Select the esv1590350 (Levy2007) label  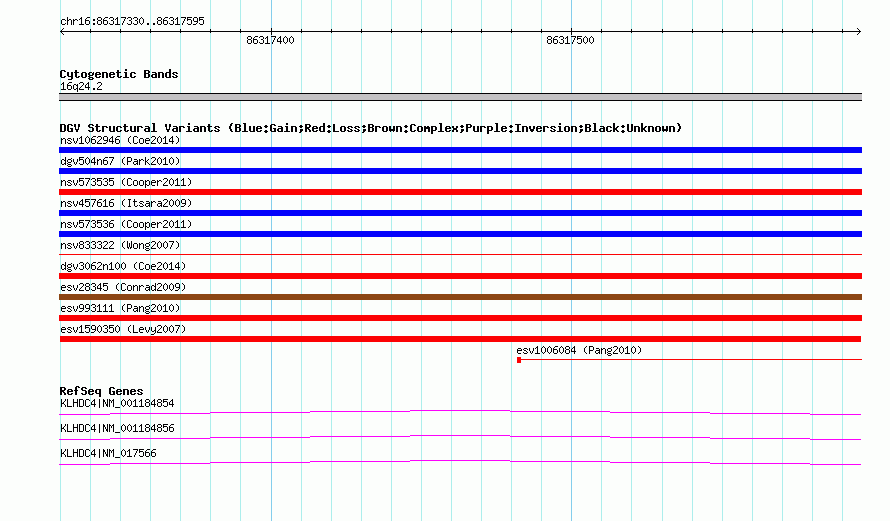coord(123,329)
